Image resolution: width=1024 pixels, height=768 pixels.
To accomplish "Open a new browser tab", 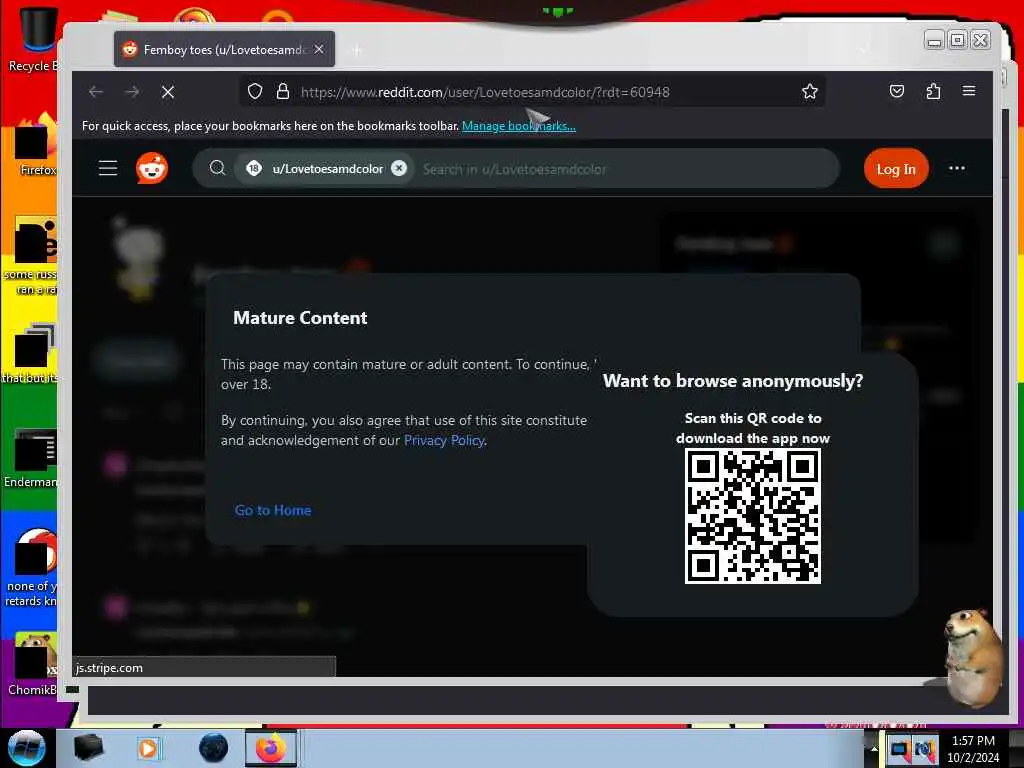I will tap(357, 50).
